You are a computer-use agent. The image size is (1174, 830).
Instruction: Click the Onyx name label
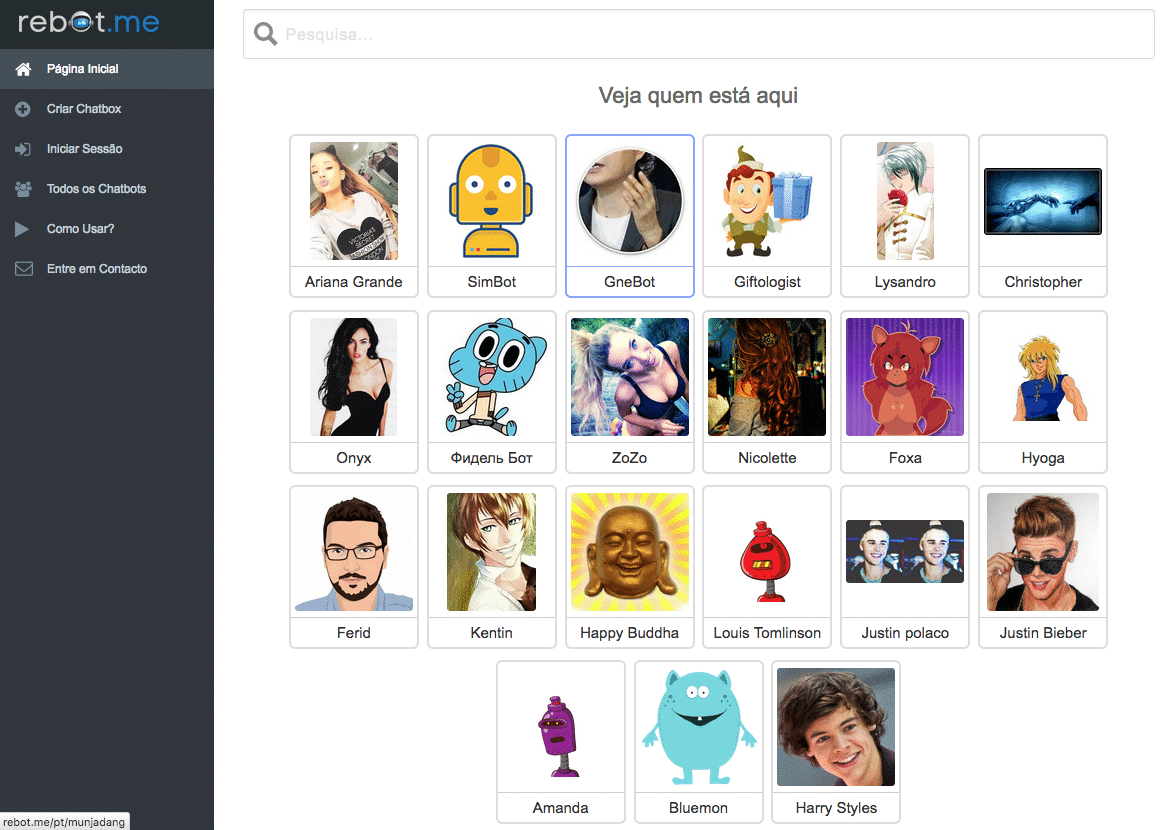tap(353, 457)
